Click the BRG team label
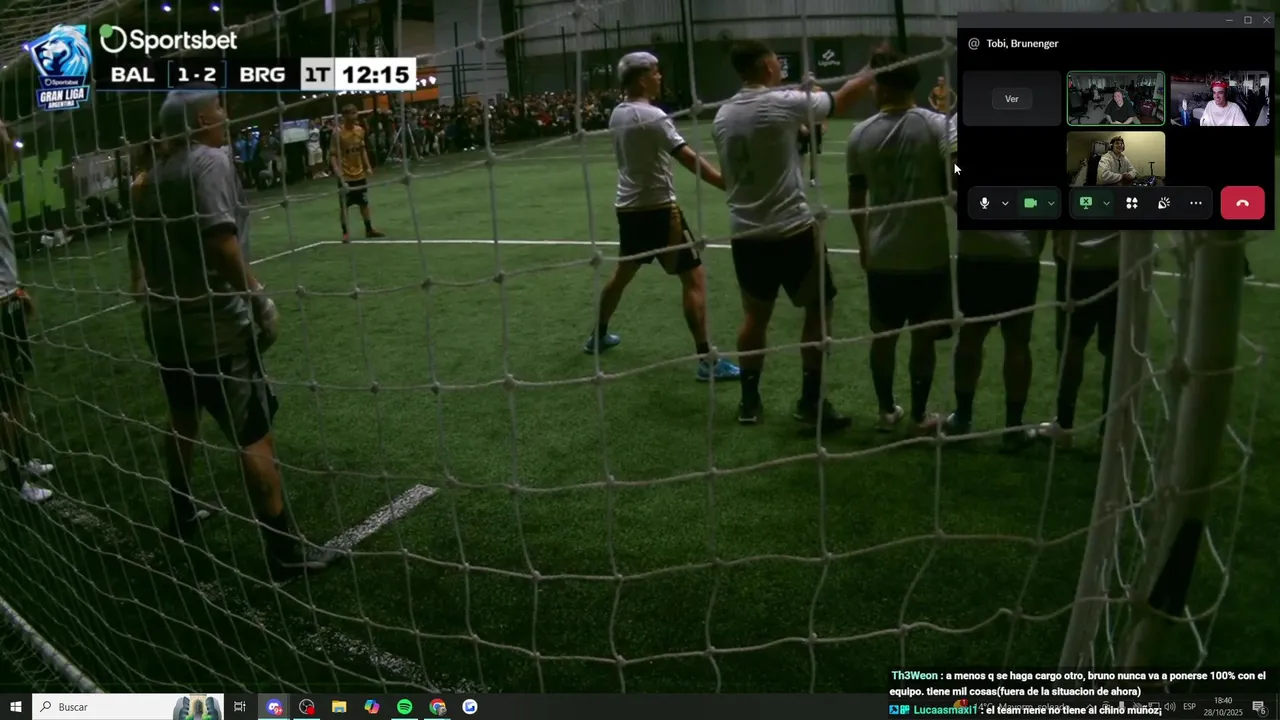 [x=262, y=75]
